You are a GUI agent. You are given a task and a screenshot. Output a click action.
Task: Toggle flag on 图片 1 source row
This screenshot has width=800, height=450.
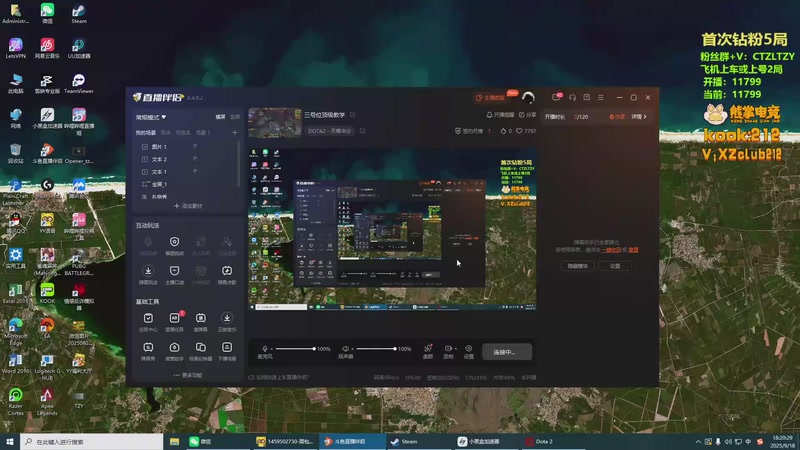tap(195, 146)
